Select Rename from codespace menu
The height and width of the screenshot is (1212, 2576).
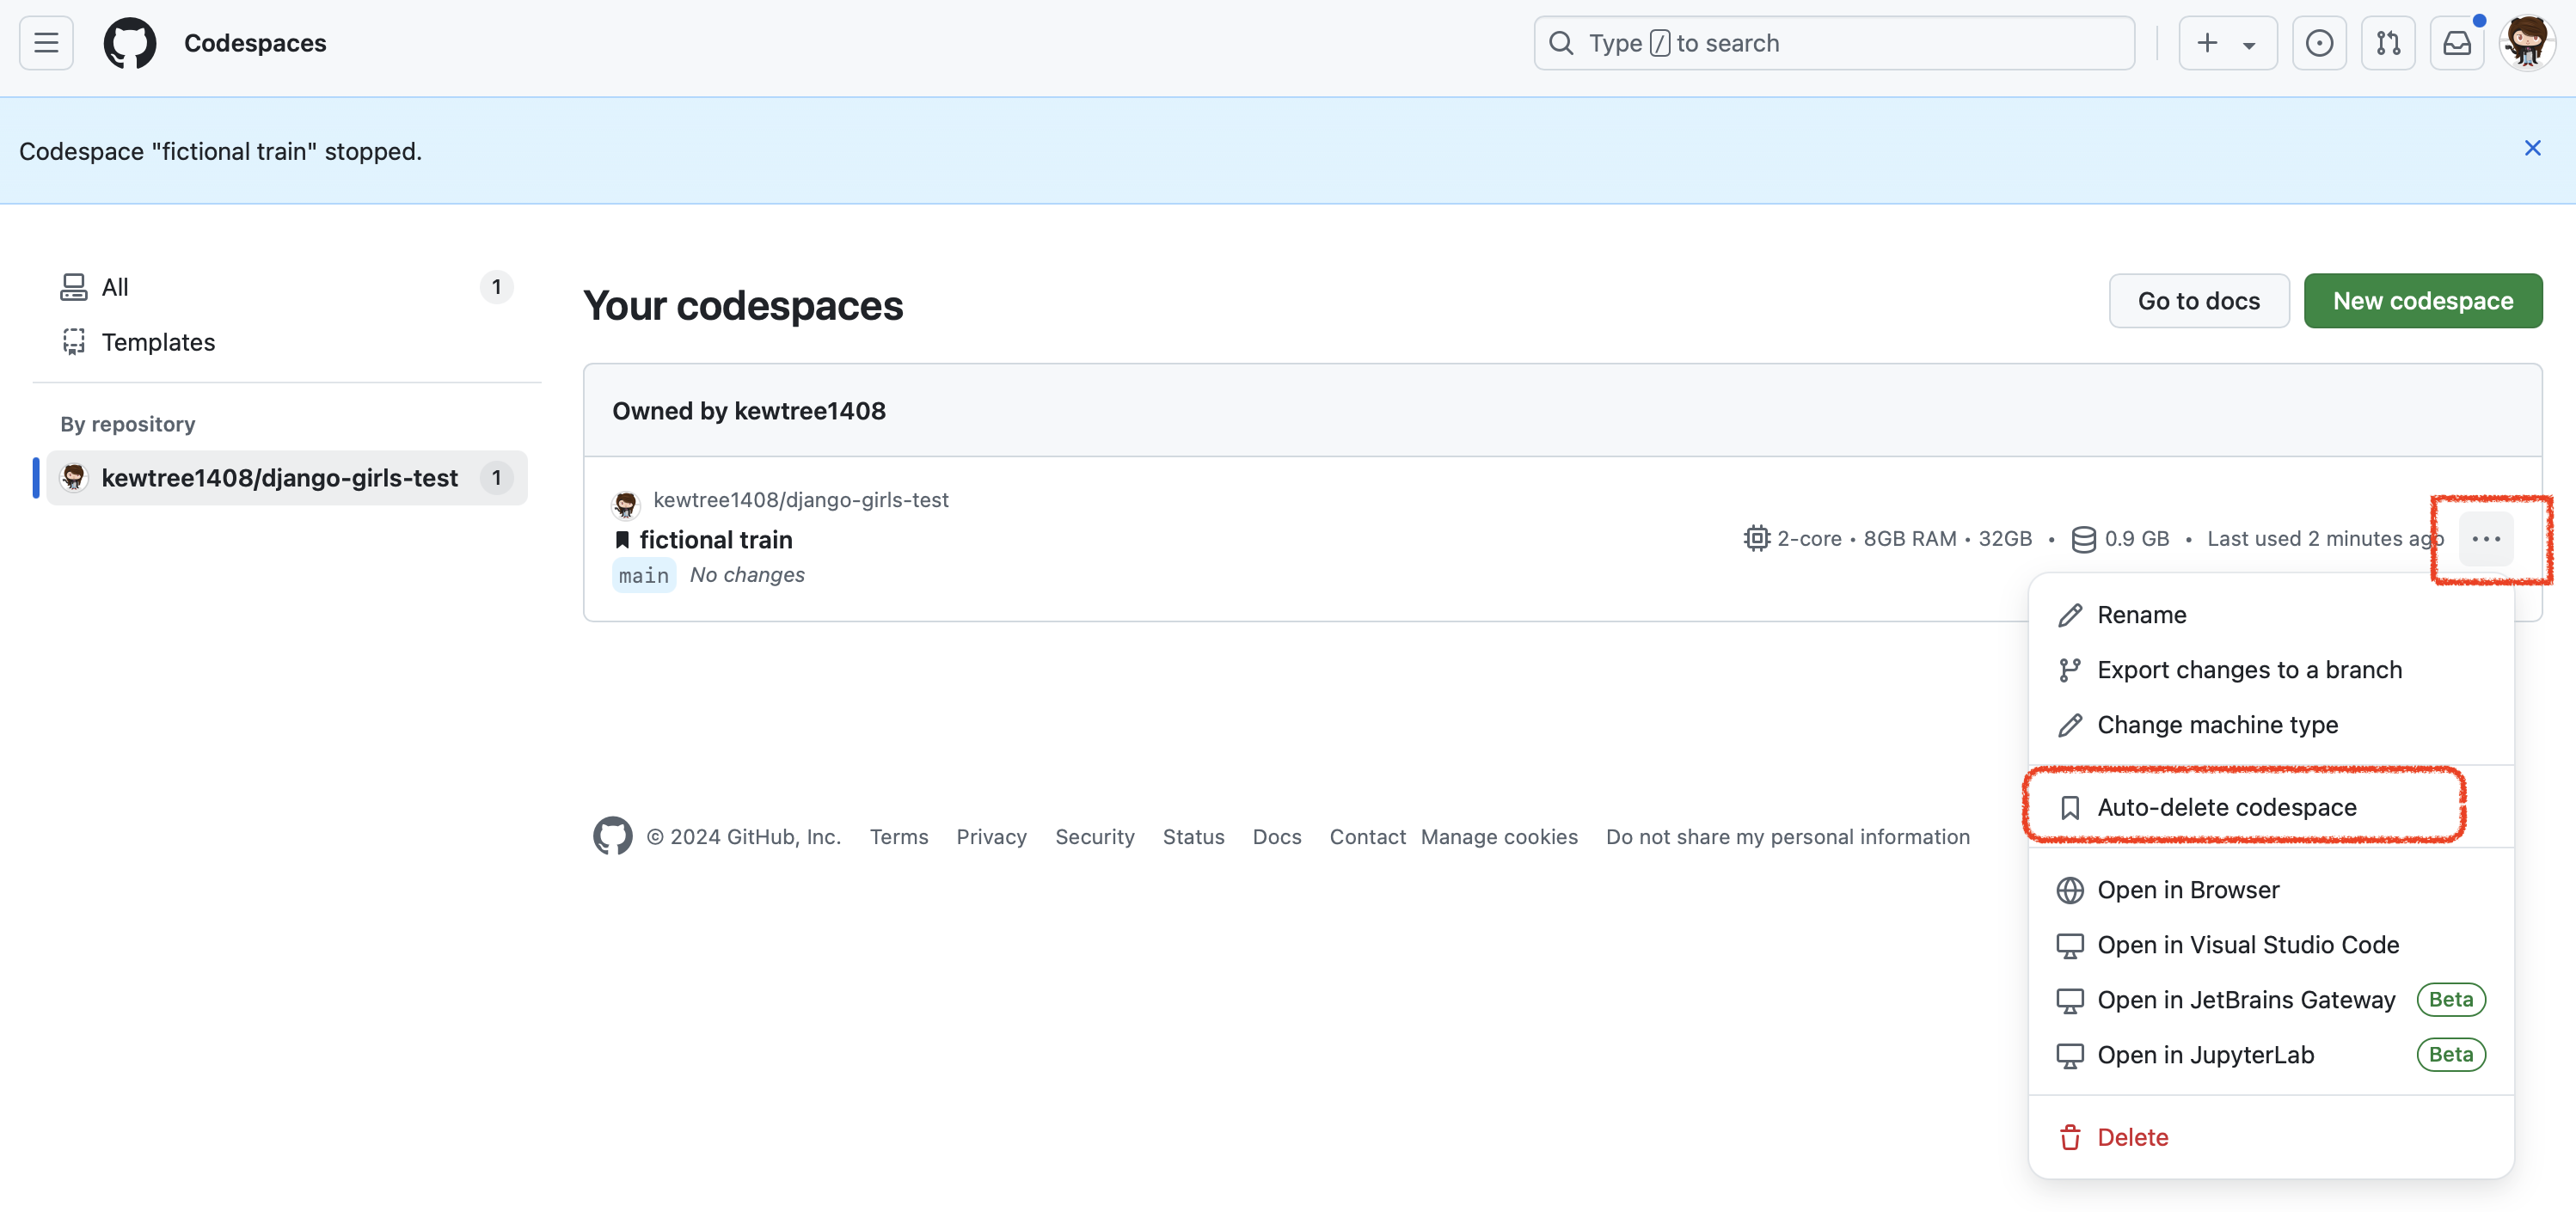[2141, 615]
